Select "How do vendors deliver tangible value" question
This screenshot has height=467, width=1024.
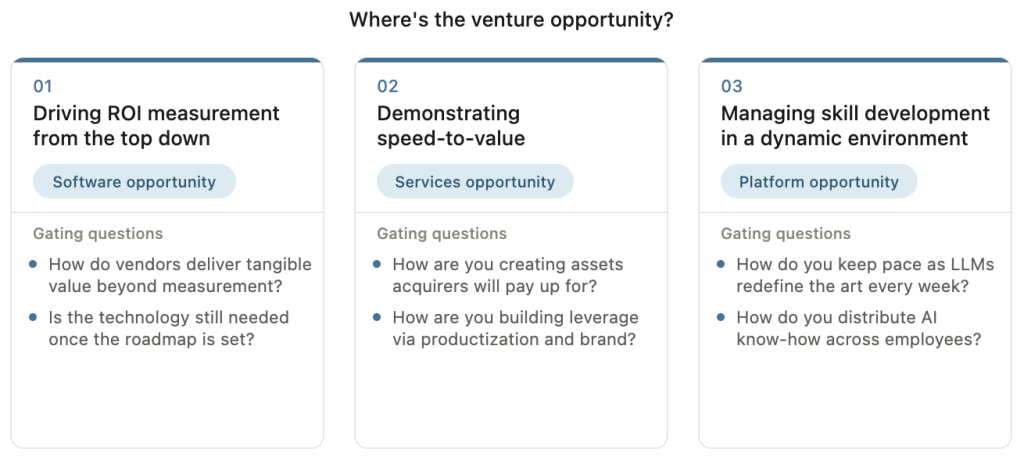click(180, 276)
